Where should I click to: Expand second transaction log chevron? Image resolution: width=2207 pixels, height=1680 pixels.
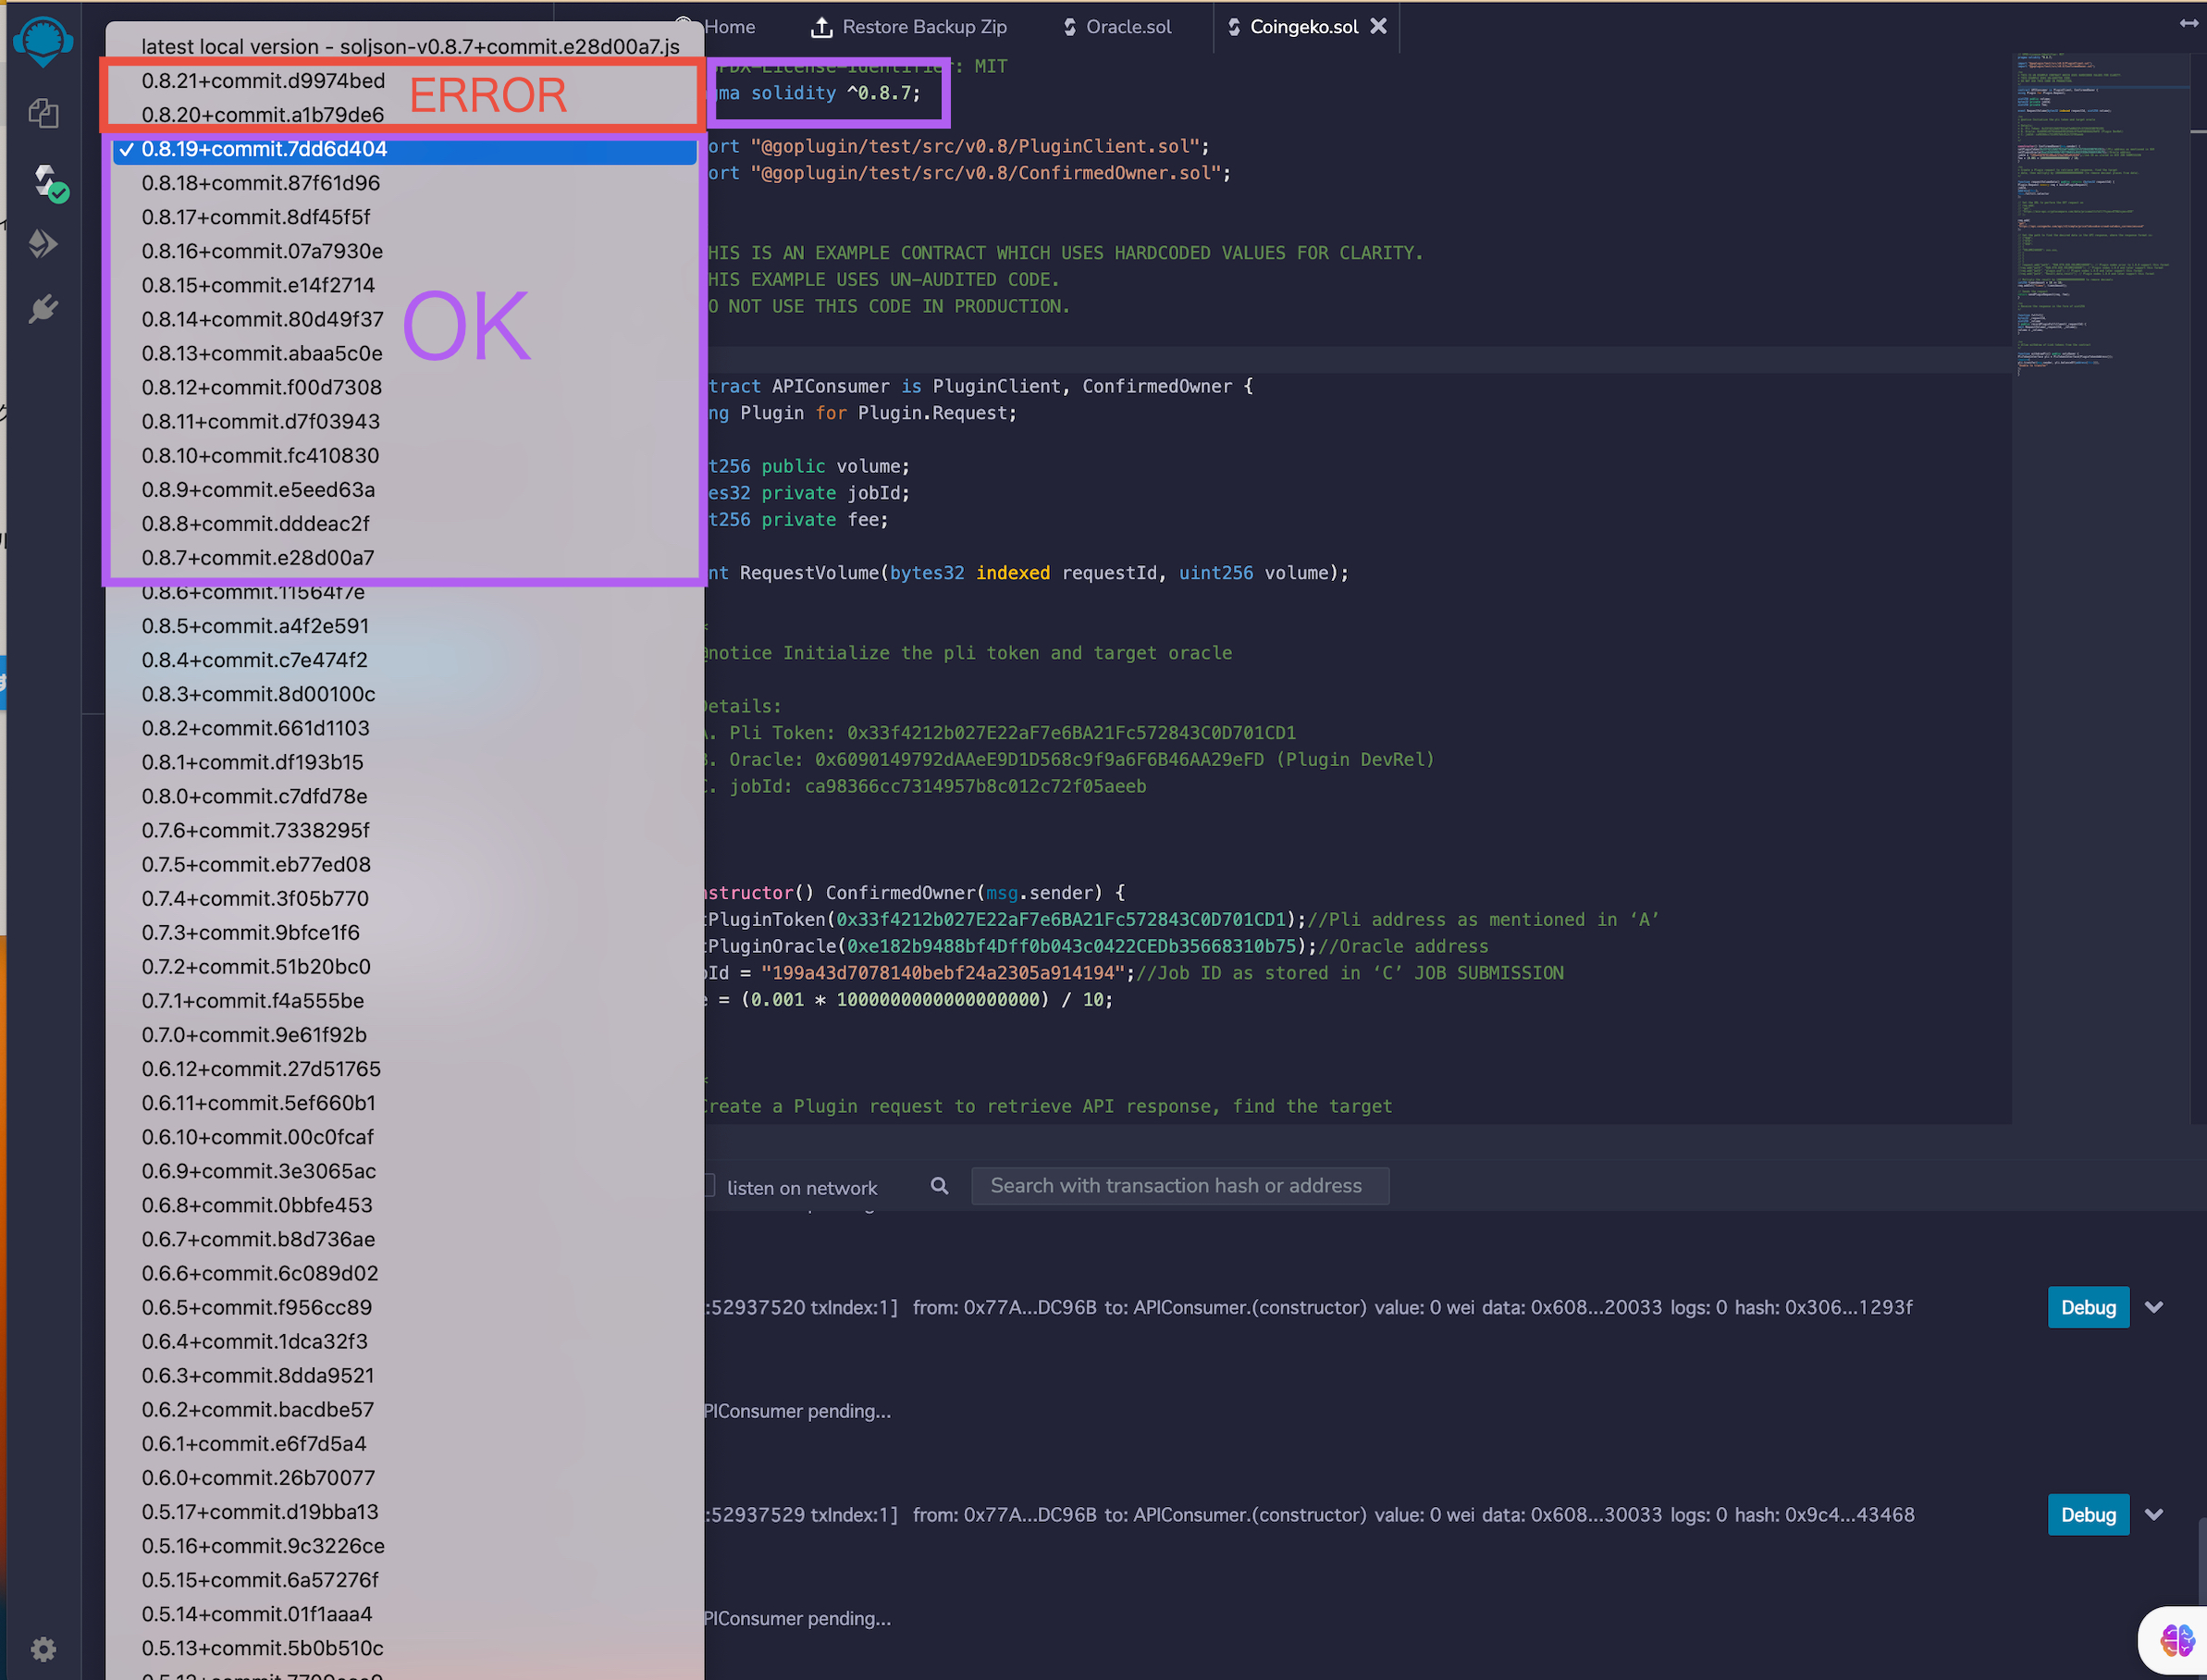click(x=2154, y=1514)
